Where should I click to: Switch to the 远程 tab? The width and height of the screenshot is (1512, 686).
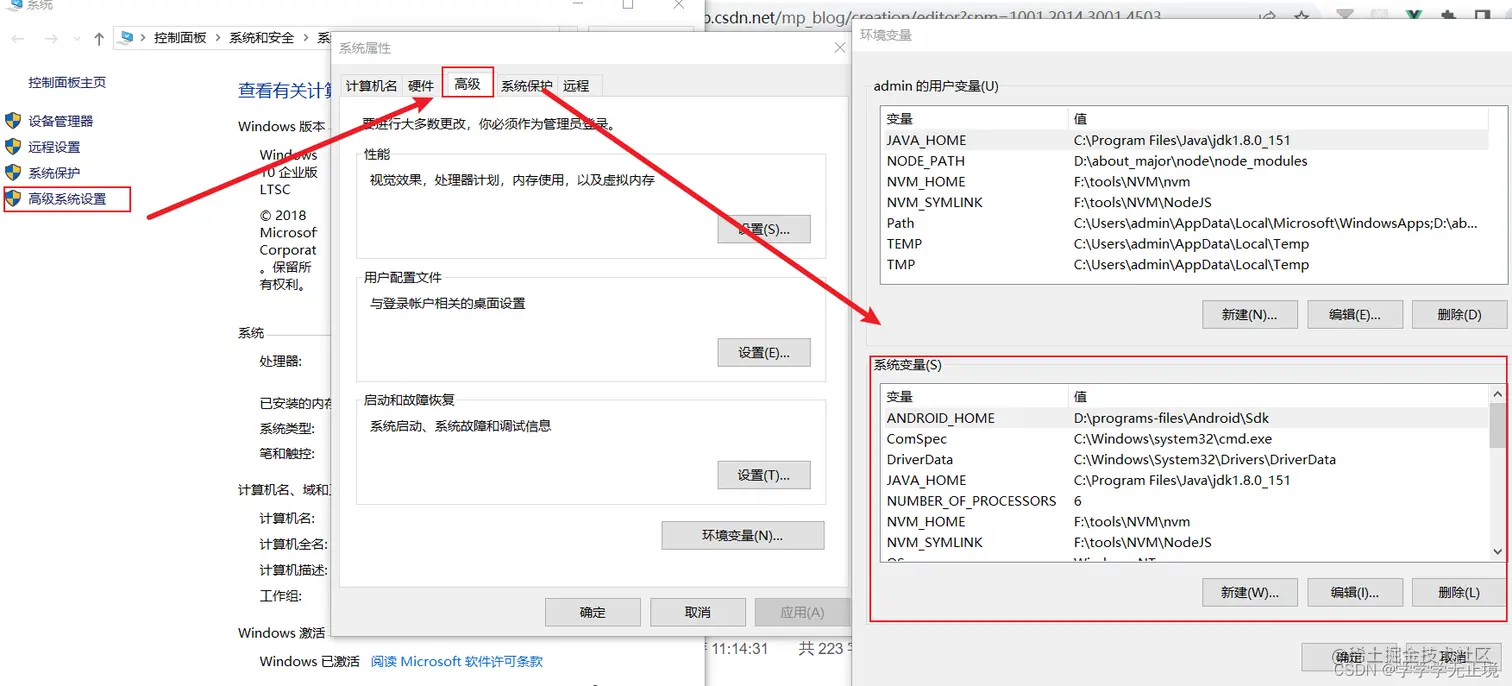tap(576, 86)
